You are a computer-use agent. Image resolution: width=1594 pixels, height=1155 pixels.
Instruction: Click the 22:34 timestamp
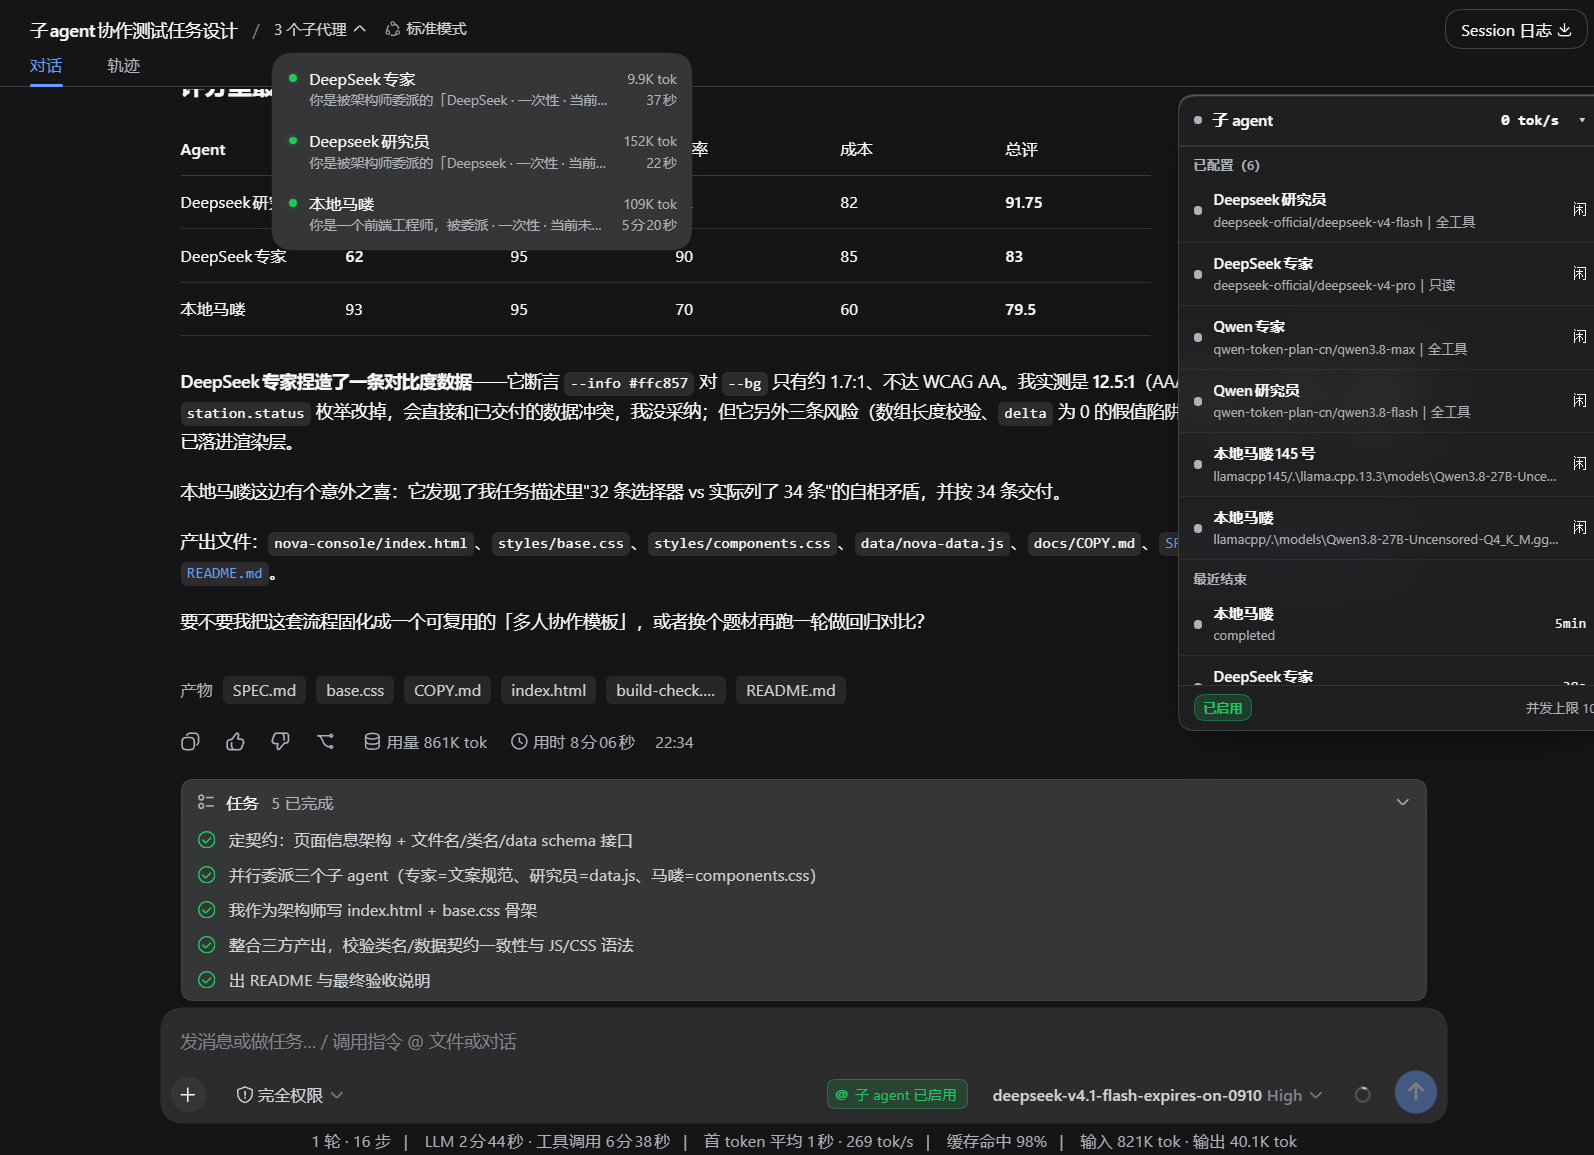coord(674,742)
